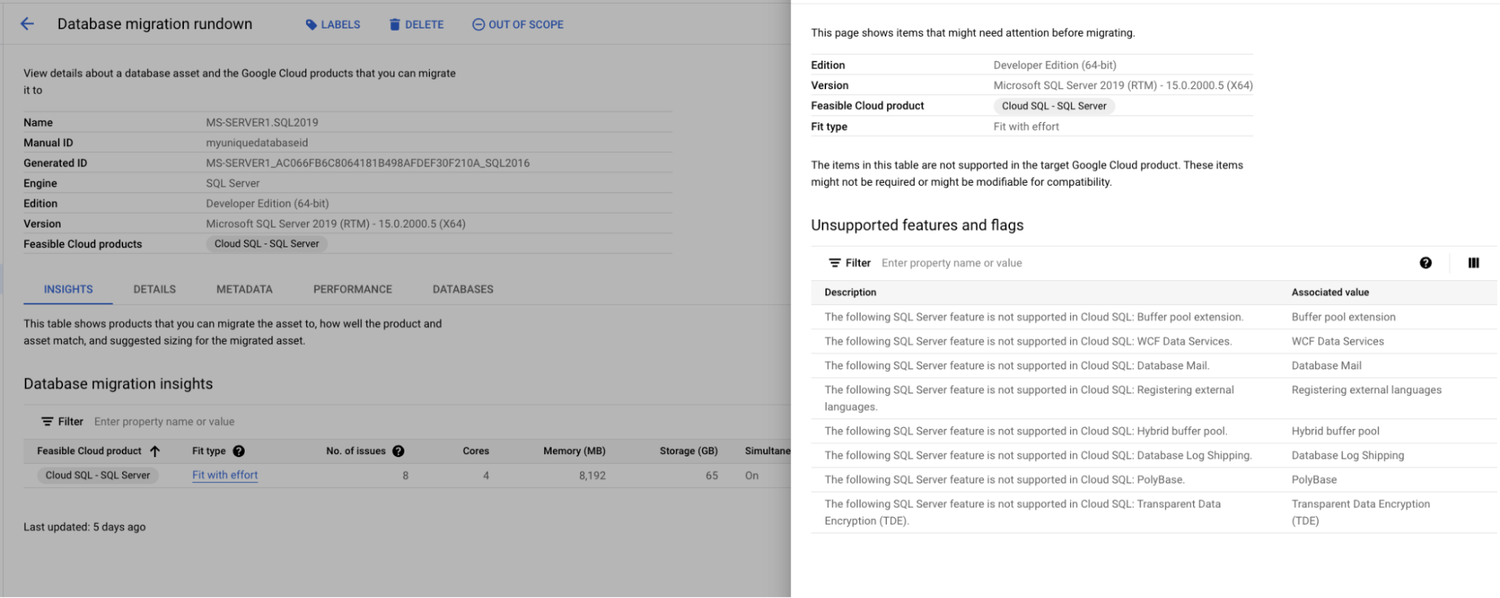This screenshot has height=598, width=1500.
Task: Switch to the Insights tab
Action: [68, 289]
